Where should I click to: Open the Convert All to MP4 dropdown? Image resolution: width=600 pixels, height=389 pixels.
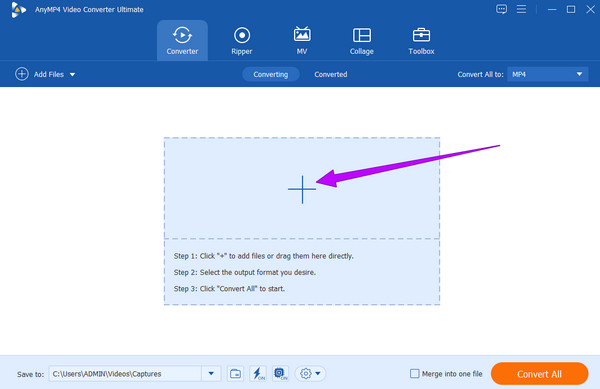tap(548, 74)
